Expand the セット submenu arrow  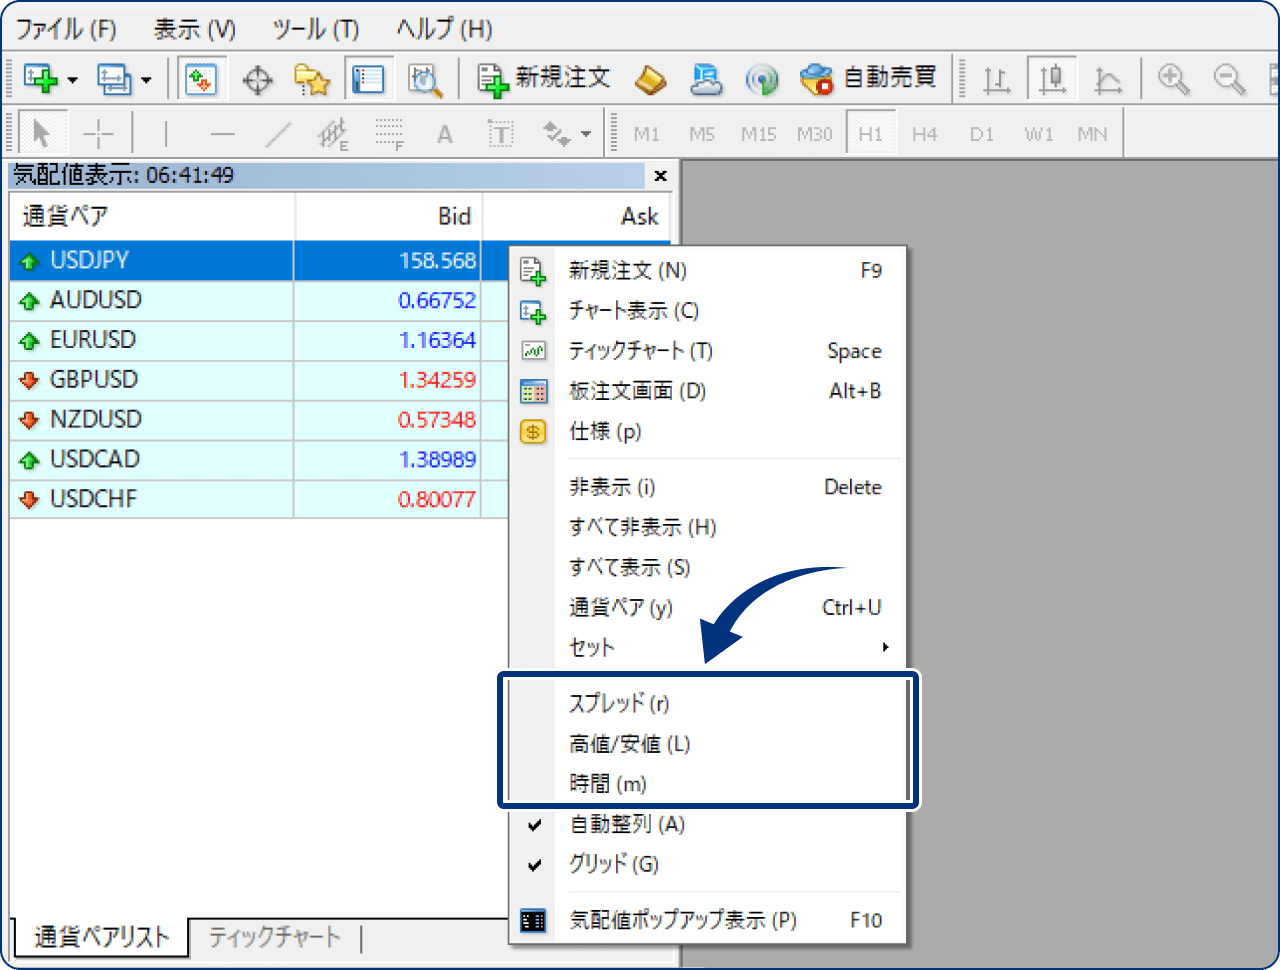click(885, 647)
